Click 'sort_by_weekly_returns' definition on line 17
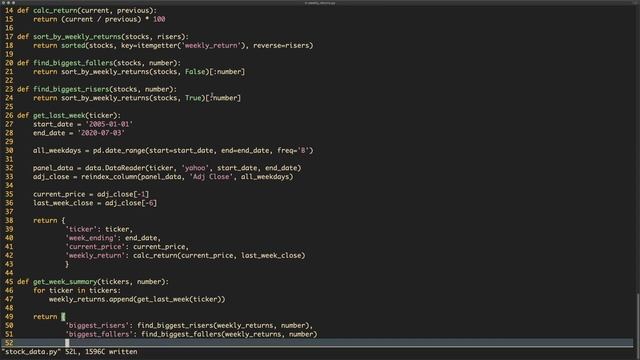The height and width of the screenshot is (360, 640). click(x=77, y=37)
